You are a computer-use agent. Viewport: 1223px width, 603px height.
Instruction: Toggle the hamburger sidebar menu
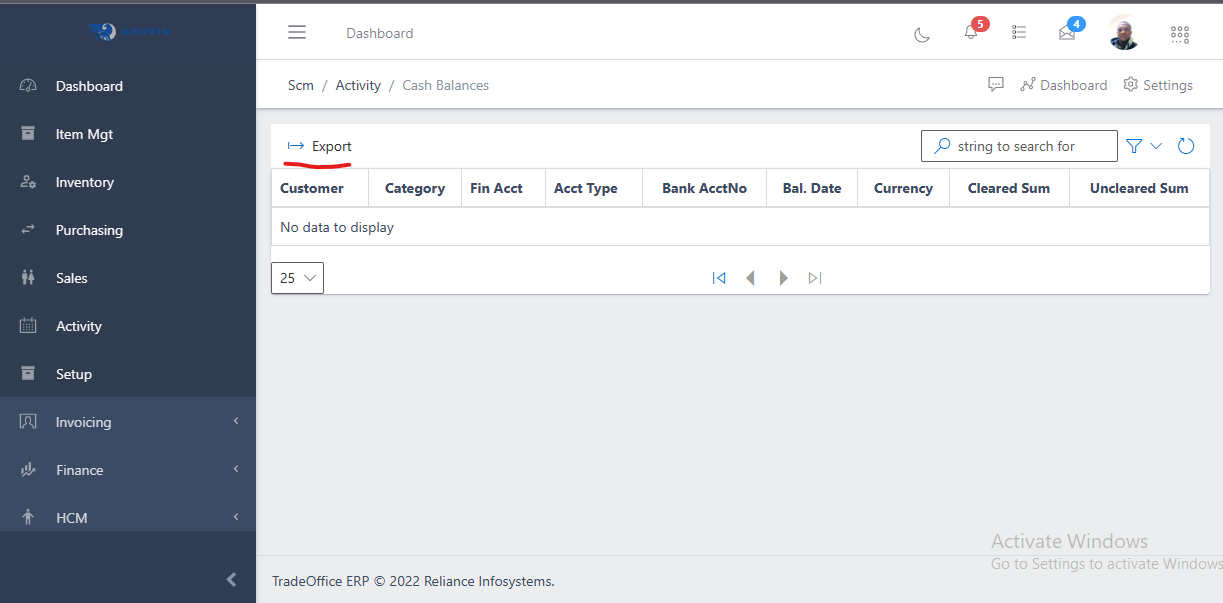point(297,33)
